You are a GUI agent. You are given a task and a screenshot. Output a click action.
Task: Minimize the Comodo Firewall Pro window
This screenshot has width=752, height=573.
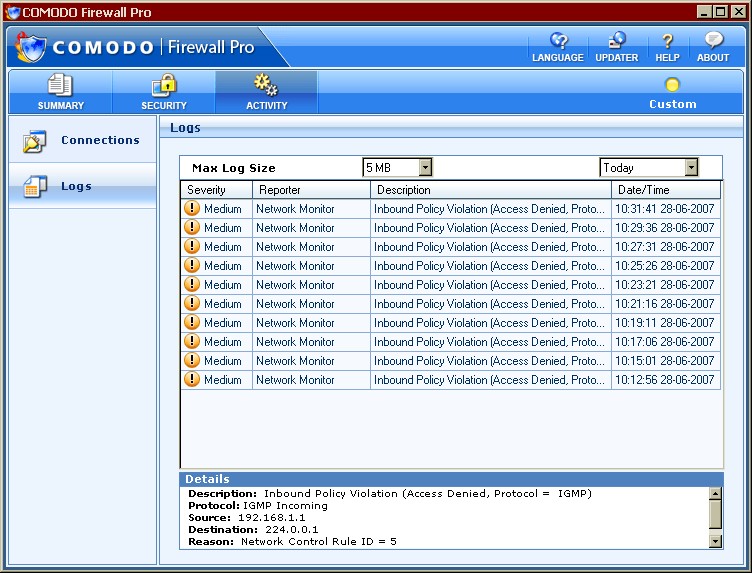tap(704, 12)
